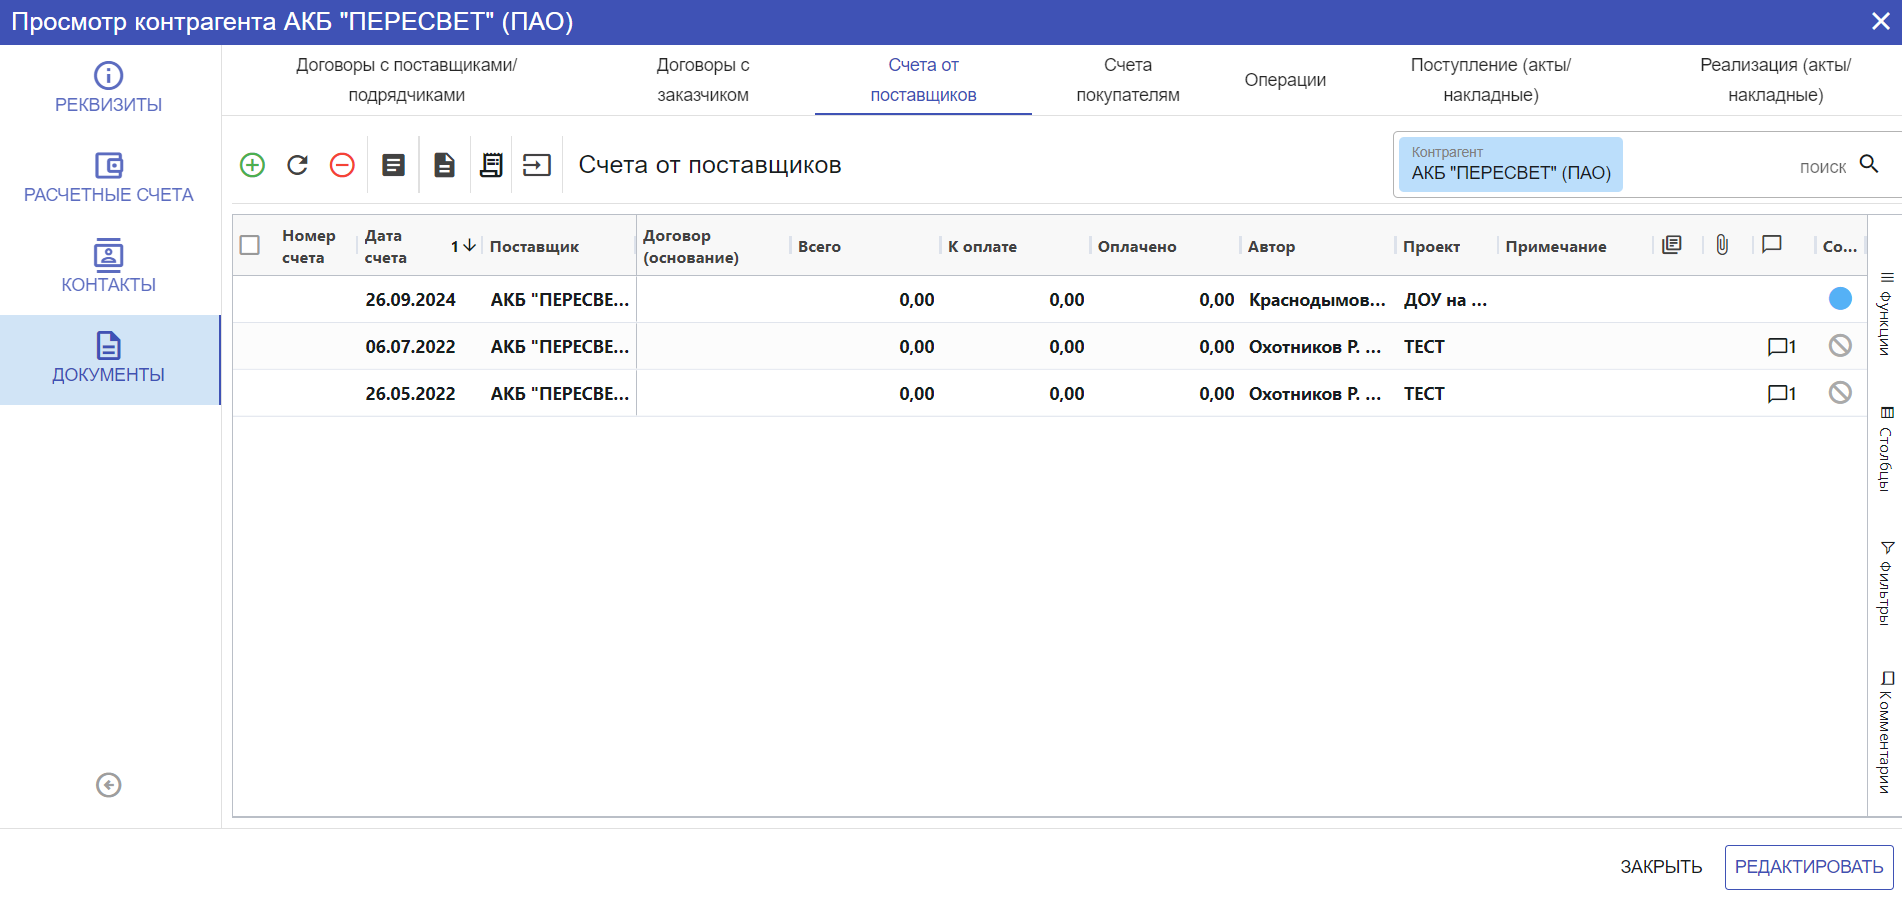Viewport: 1902px width, 905px height.
Task: Click the Контрагент АКБ "ПЕРЕСВЕТ" filter chip
Action: tap(1511, 164)
